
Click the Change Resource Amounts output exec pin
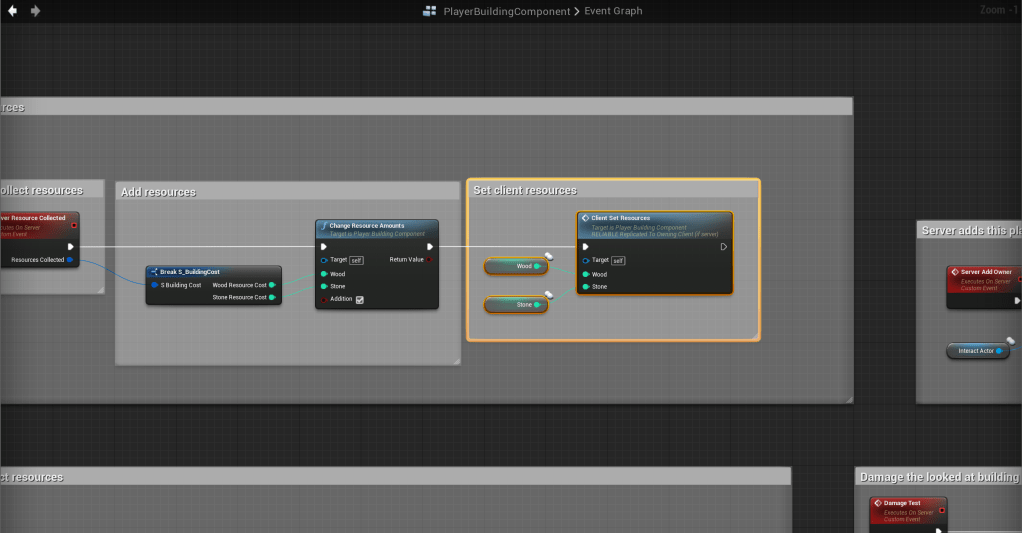coord(430,246)
